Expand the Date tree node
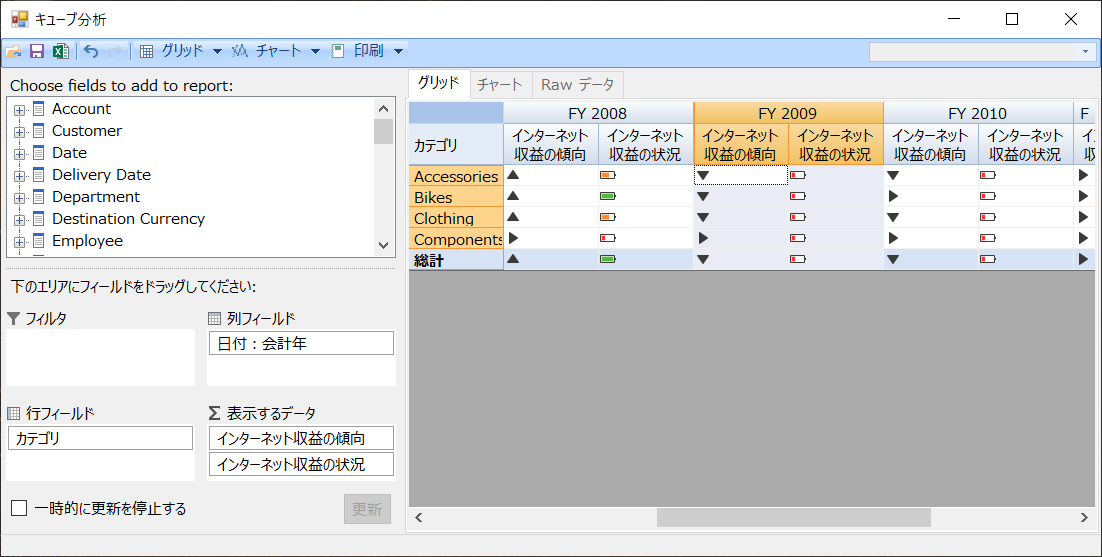The height and width of the screenshot is (557, 1102). (19, 154)
